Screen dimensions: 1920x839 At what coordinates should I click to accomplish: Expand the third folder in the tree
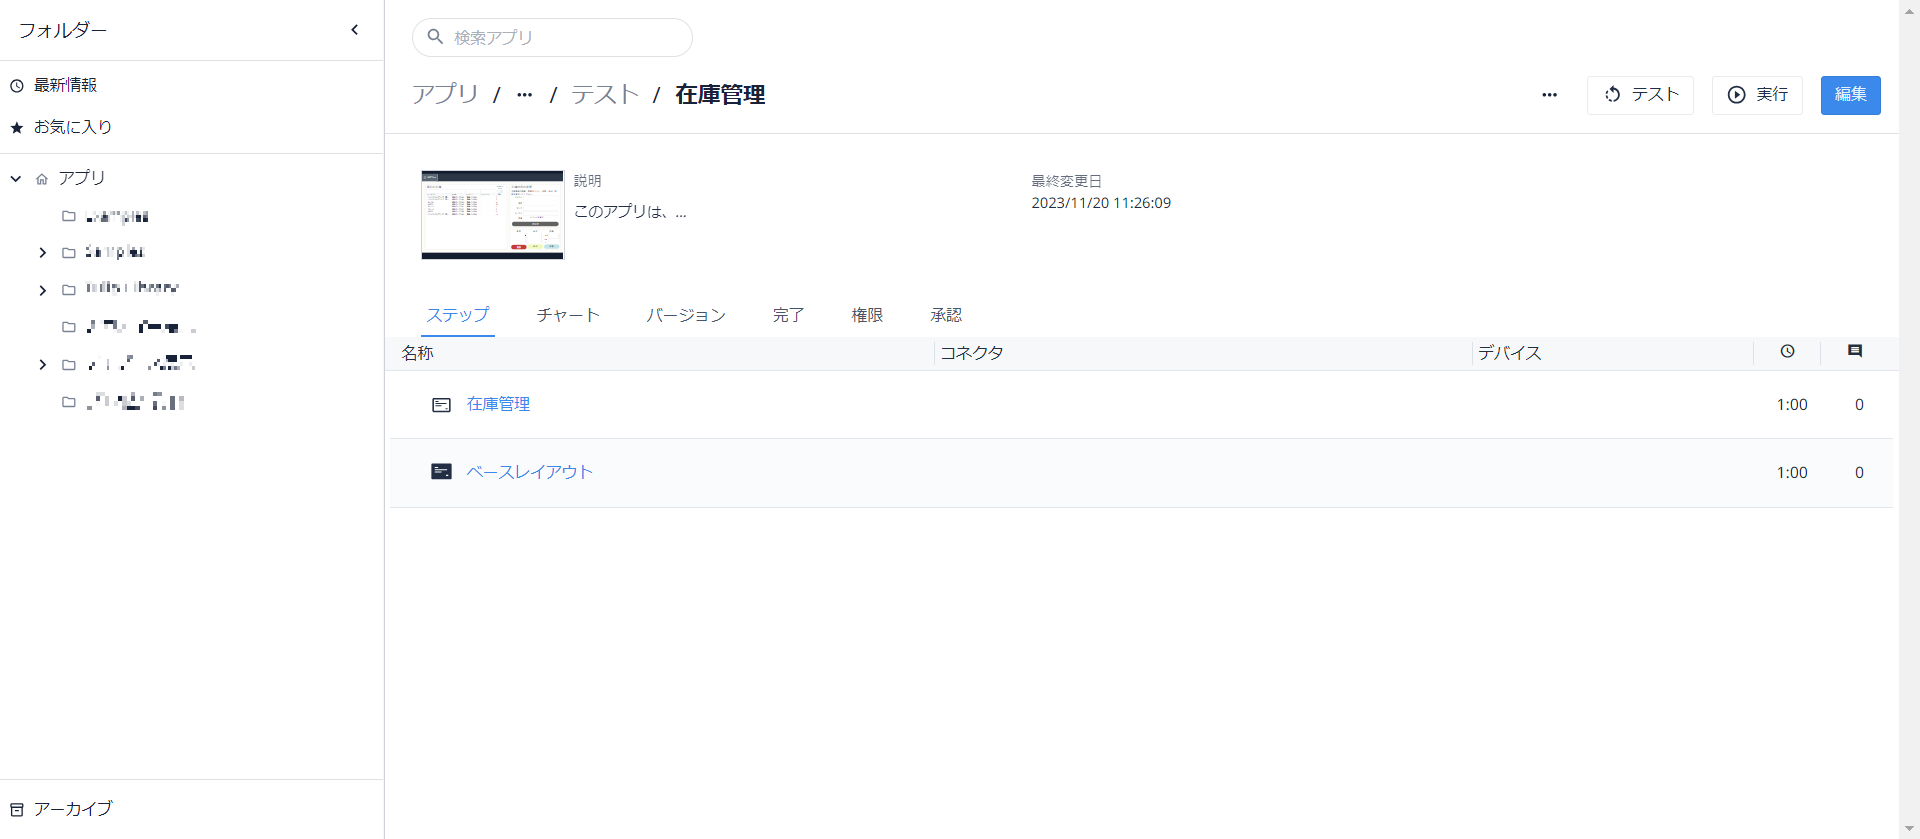(x=42, y=291)
